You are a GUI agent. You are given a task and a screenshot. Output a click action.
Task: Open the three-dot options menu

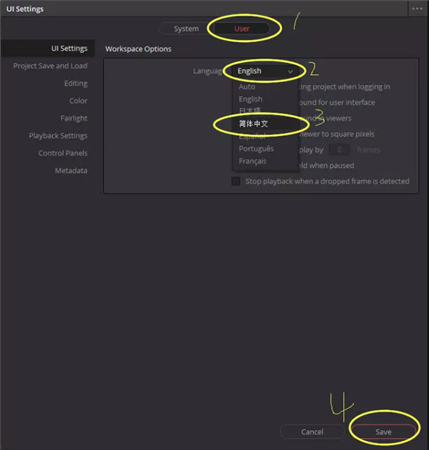coord(417,9)
